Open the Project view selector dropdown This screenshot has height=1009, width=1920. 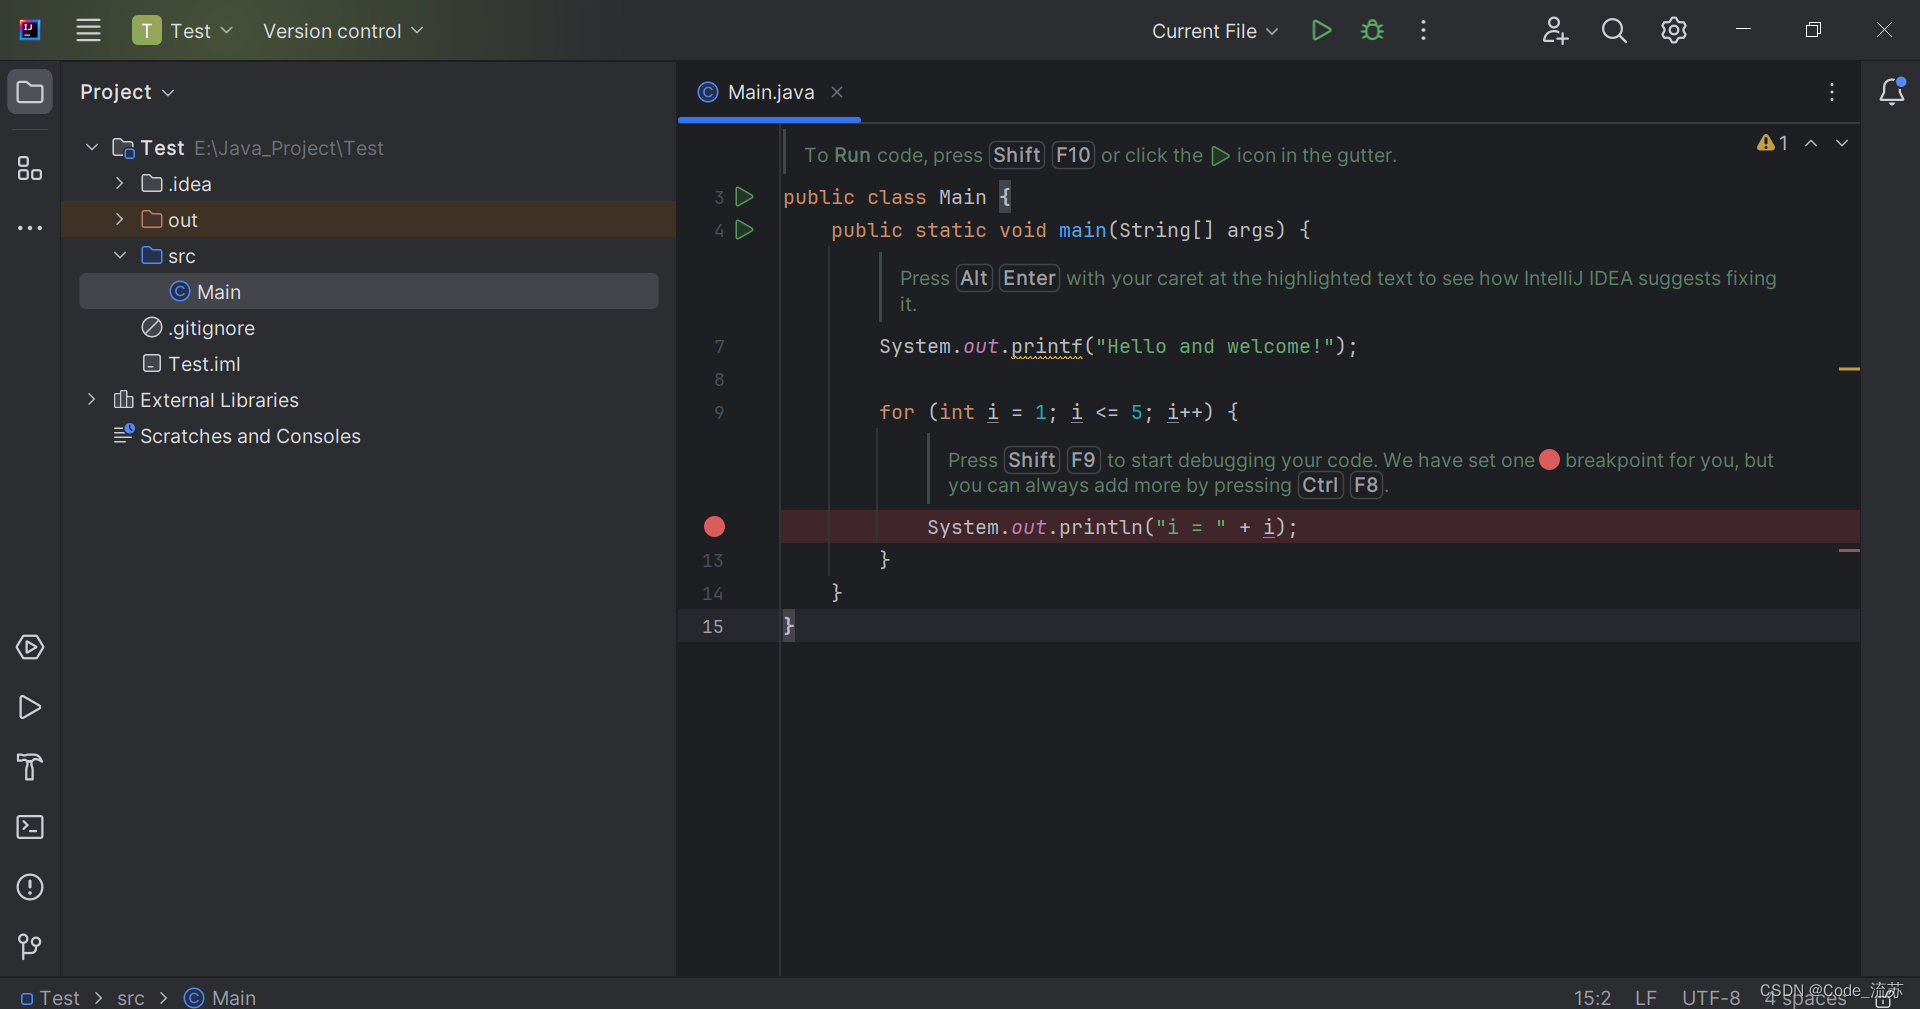[127, 92]
